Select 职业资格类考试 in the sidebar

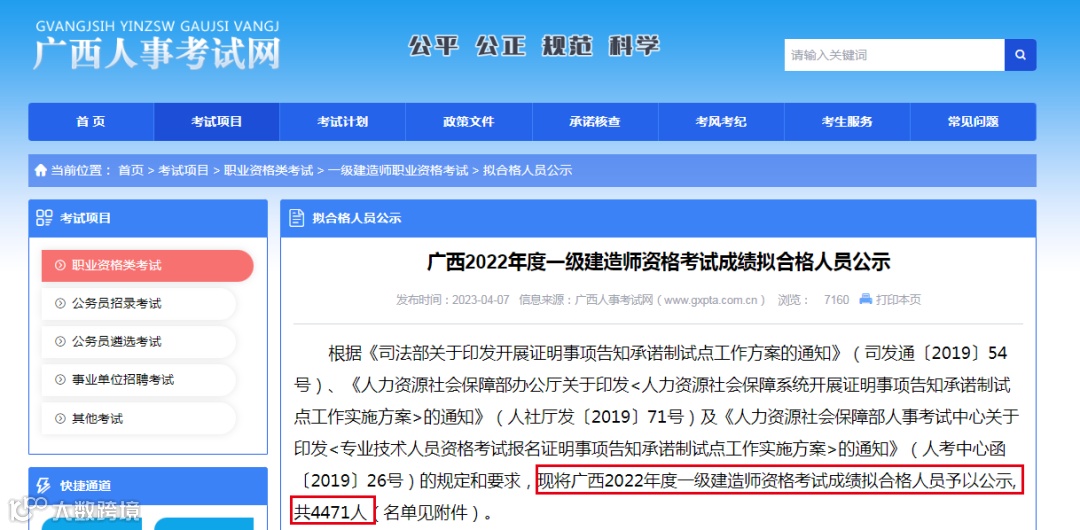pyautogui.click(x=147, y=265)
